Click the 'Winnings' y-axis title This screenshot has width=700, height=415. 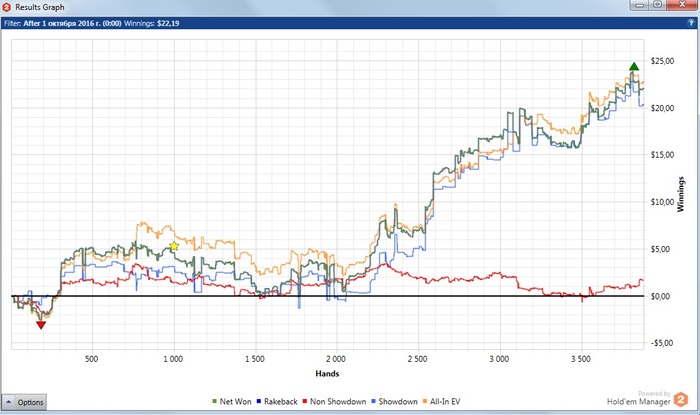coord(681,194)
